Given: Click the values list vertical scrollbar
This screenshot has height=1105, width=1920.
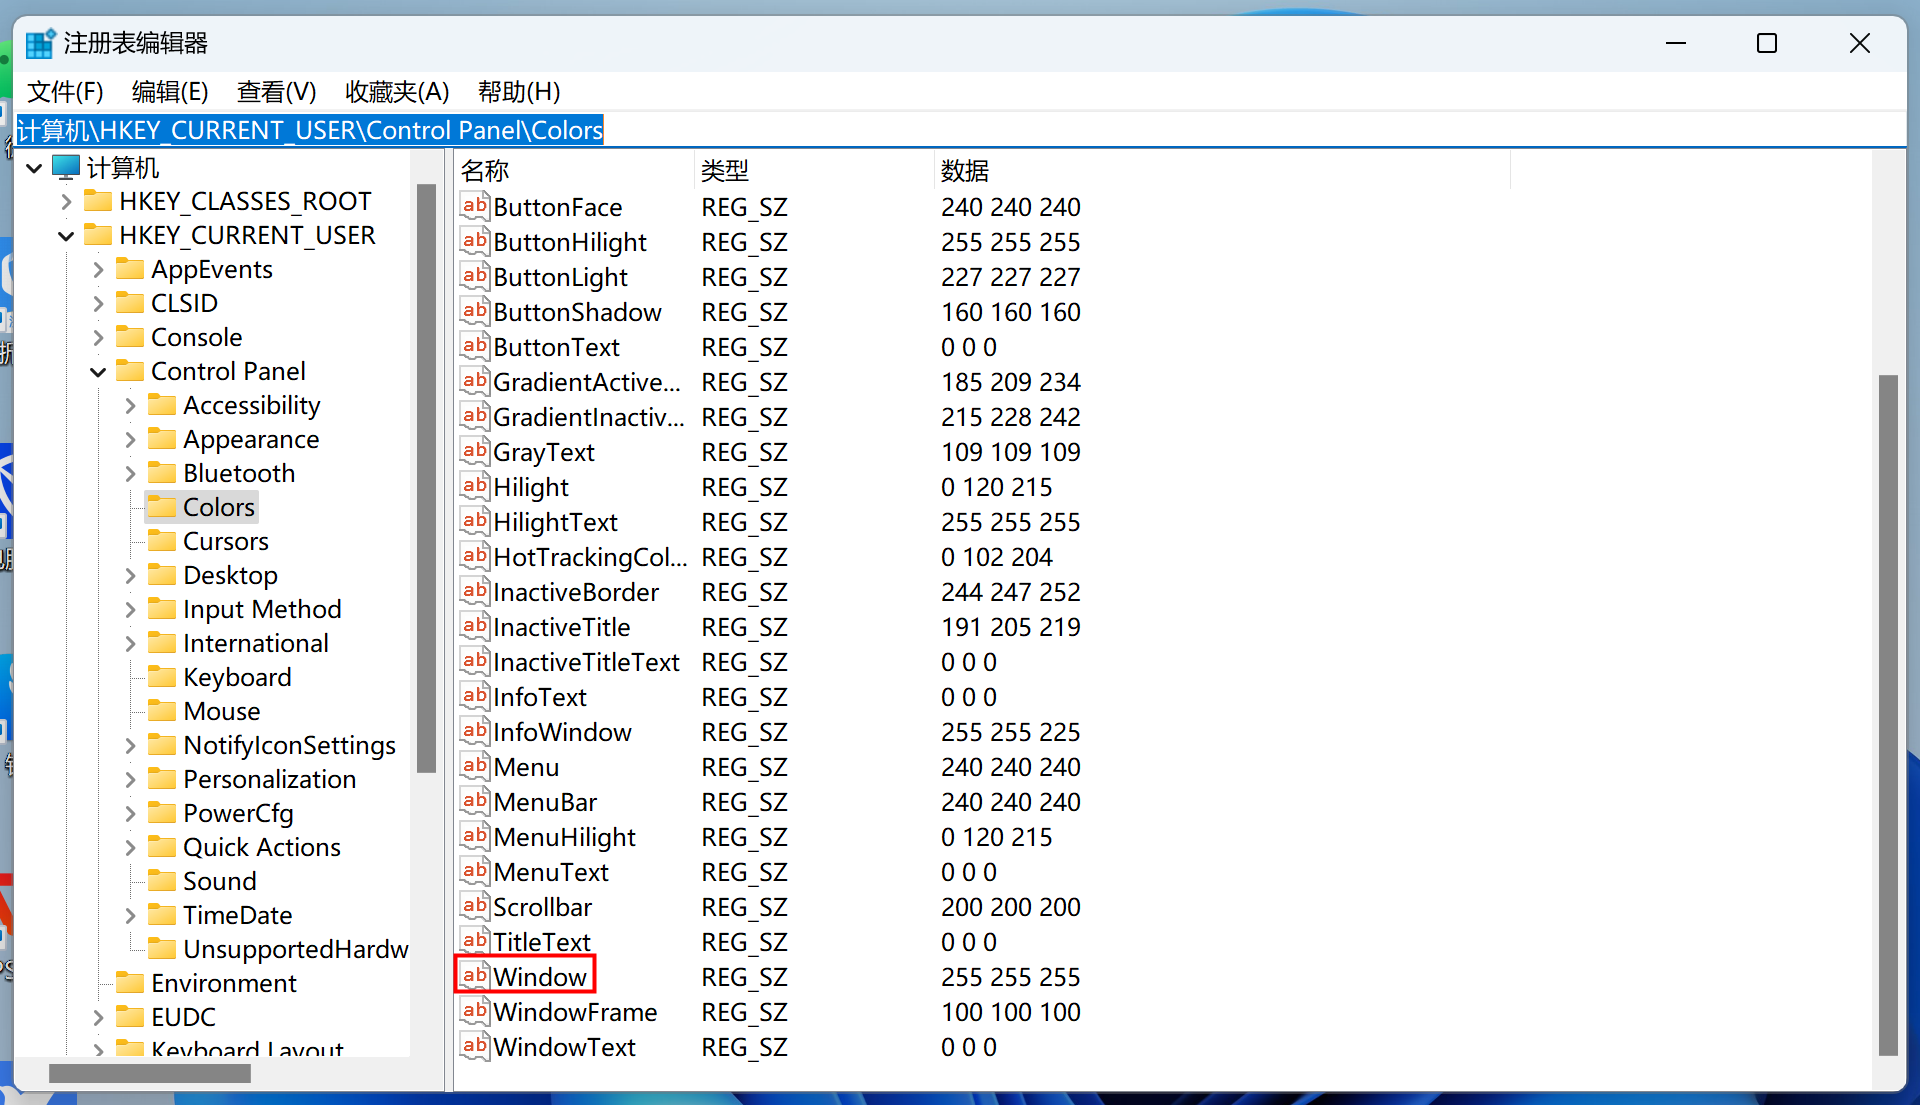Looking at the screenshot, I should pos(1888,715).
